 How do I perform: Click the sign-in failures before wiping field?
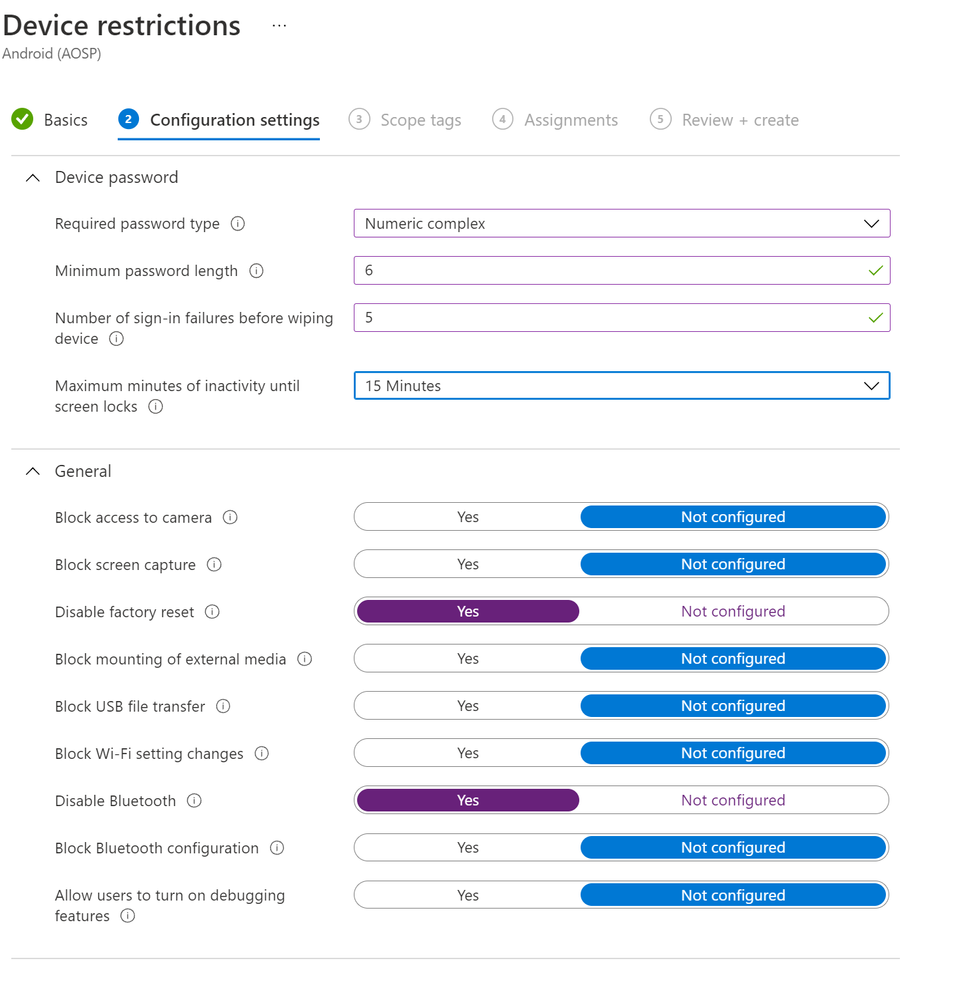tap(622, 318)
